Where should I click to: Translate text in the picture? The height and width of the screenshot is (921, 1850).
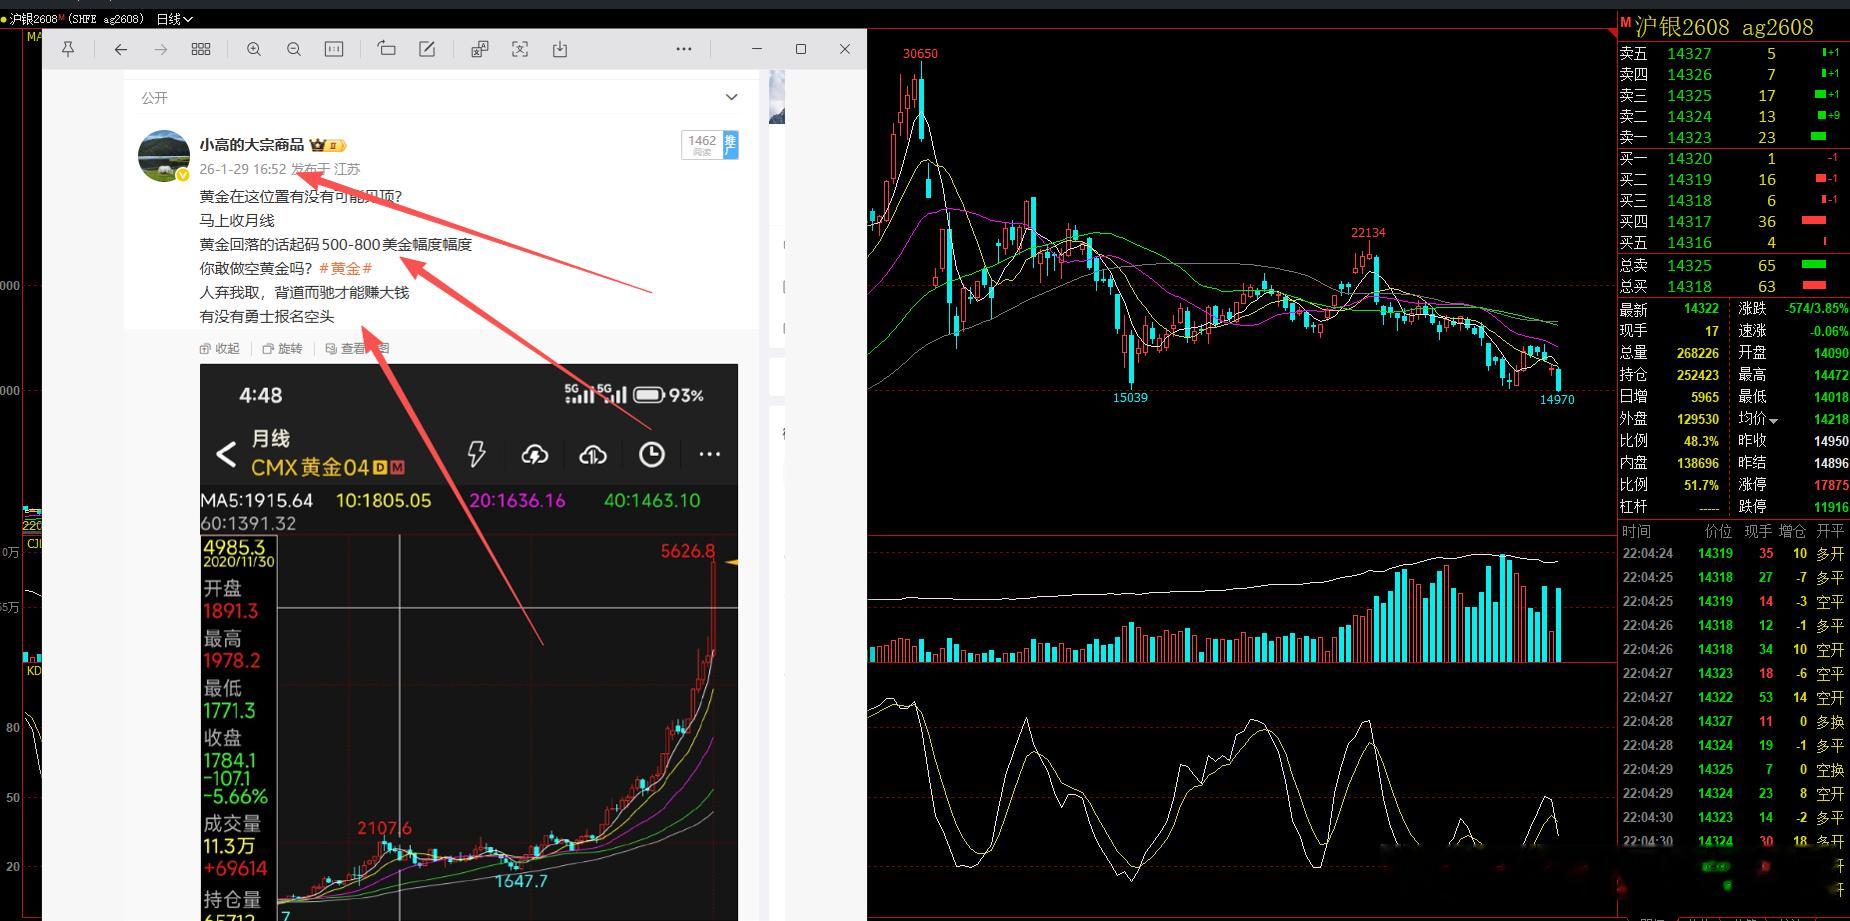tap(480, 49)
